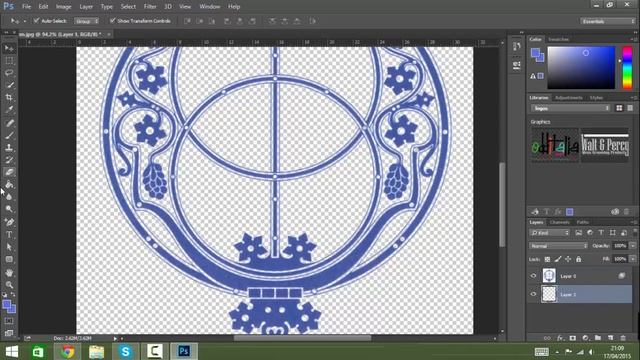Toggle lock image pixels brush icon
The image size is (640, 360).
coord(558,259)
